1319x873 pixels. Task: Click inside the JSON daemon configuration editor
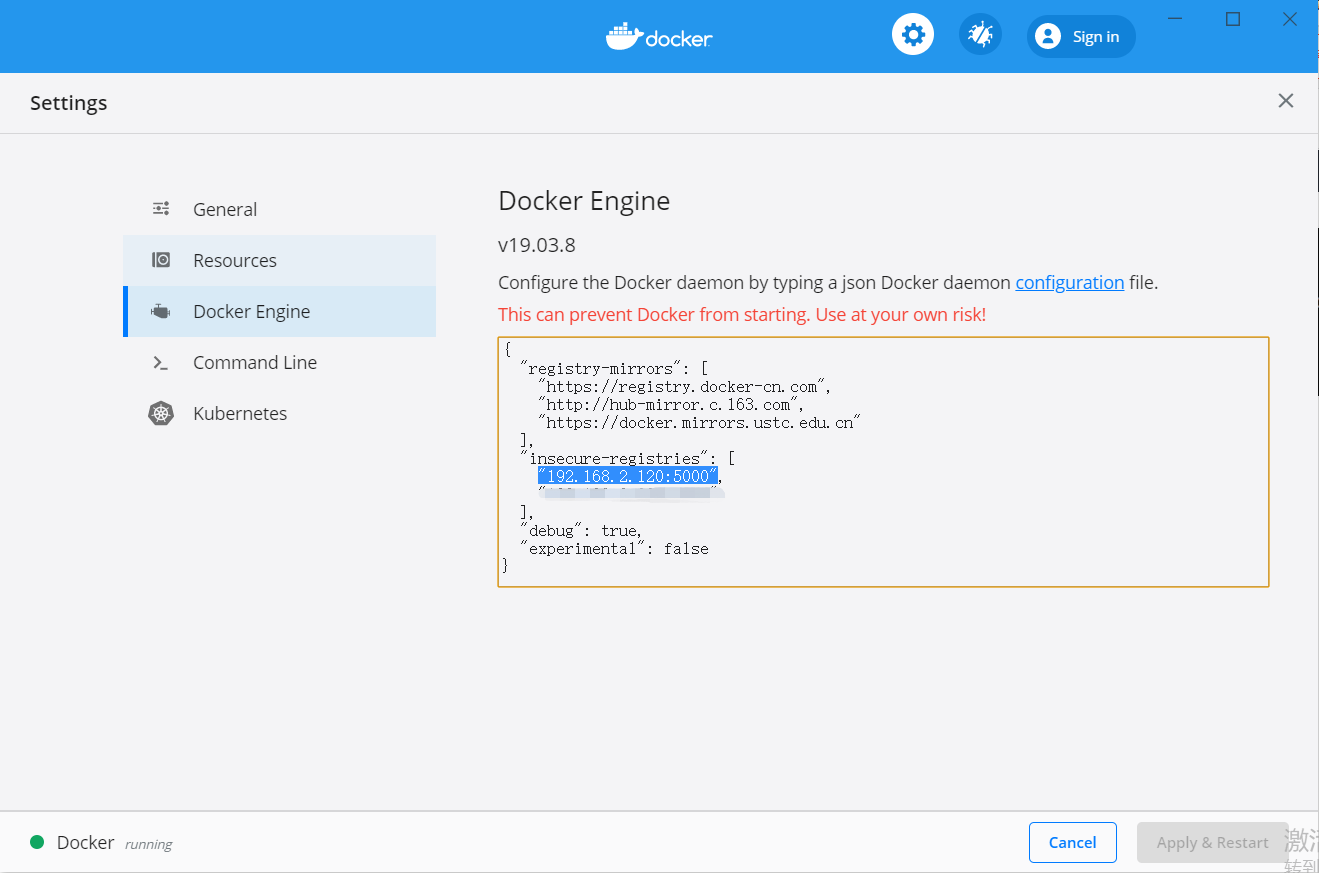pos(880,460)
